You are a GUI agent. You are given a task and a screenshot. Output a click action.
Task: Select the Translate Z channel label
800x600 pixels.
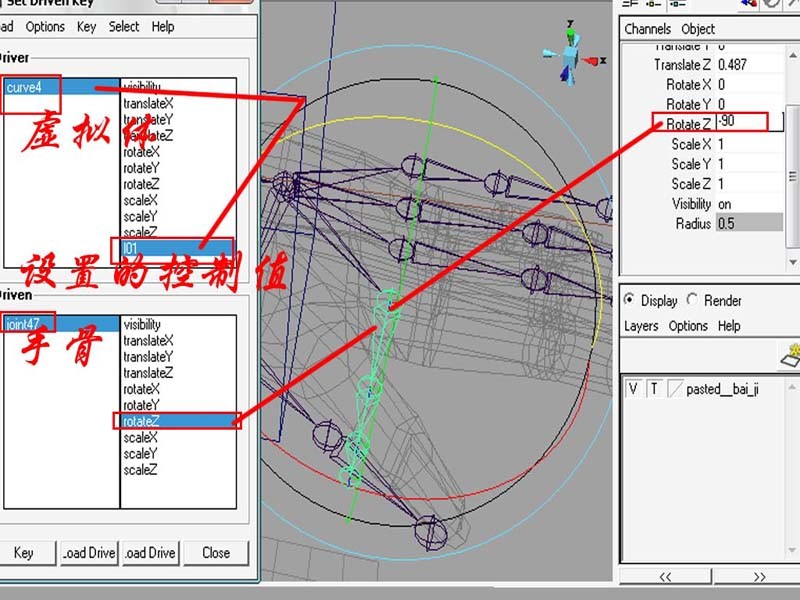pyautogui.click(x=682, y=65)
